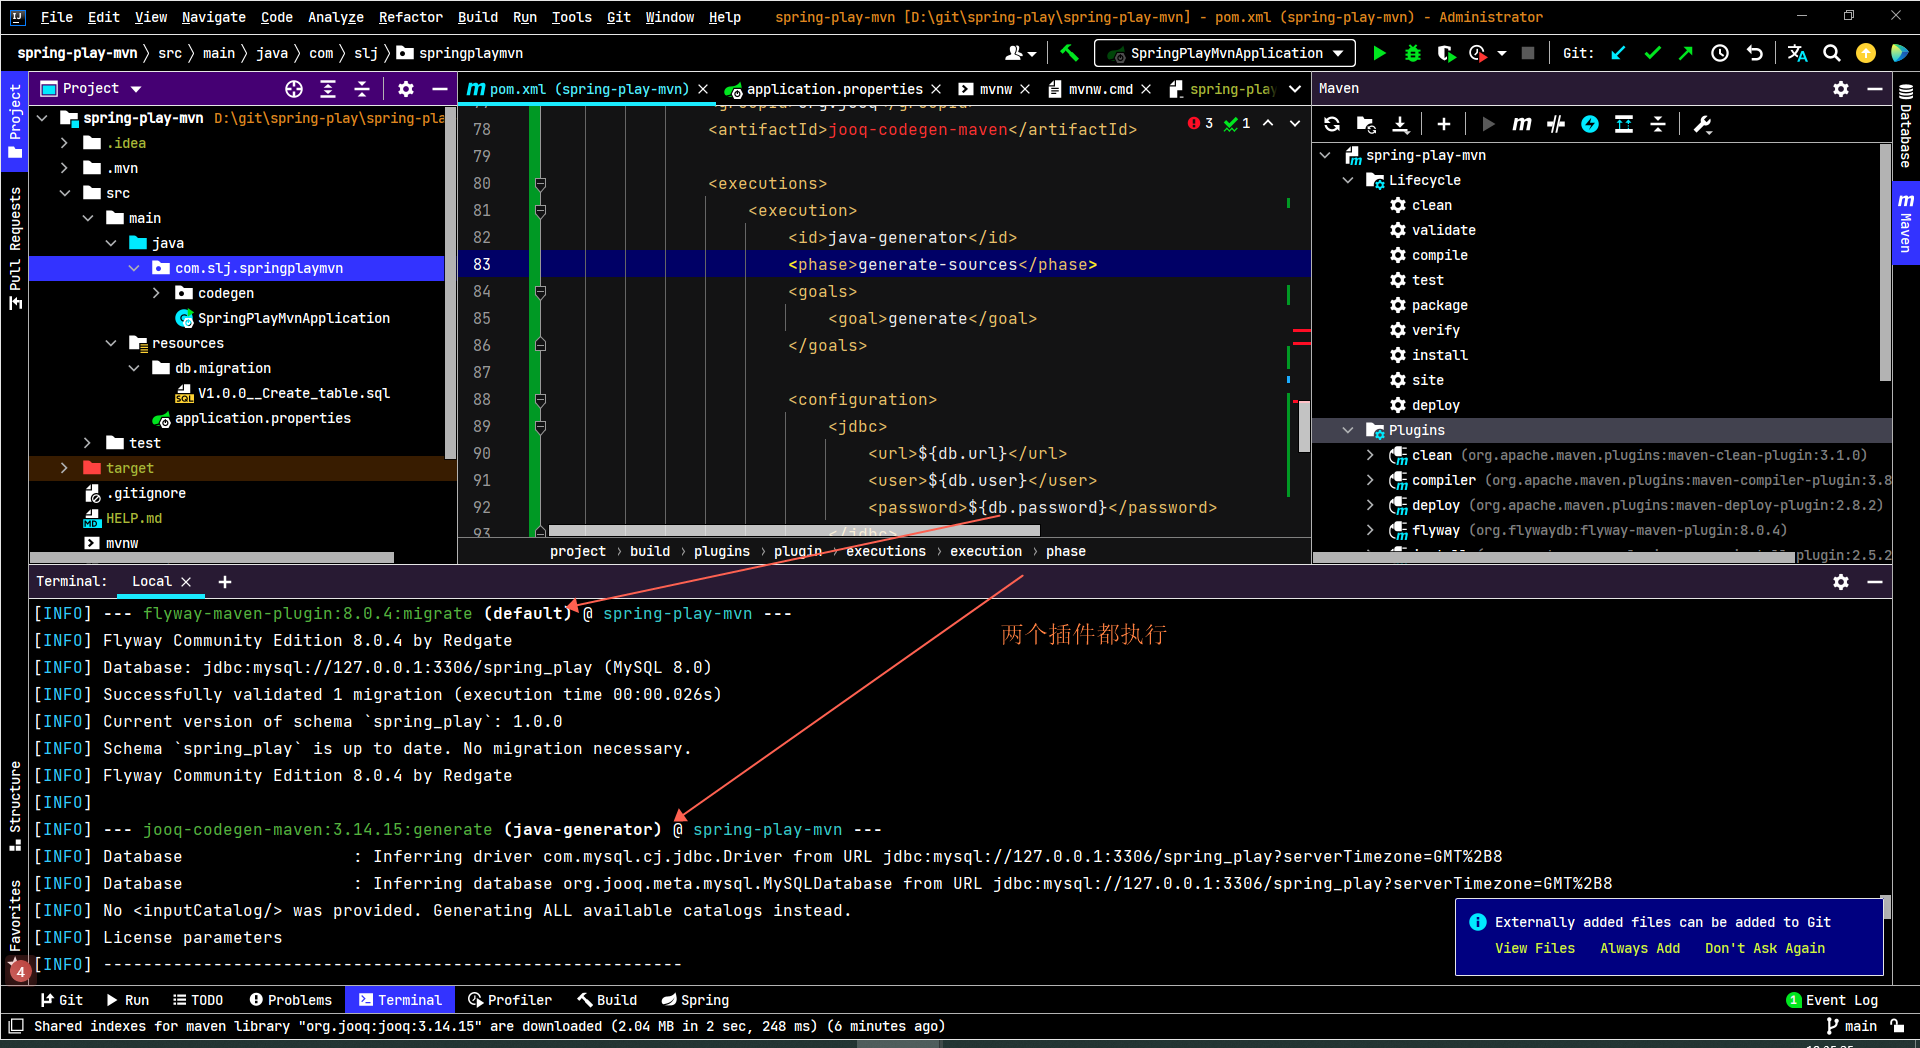Rollback changes with the undo arrow
1920x1048 pixels.
pyautogui.click(x=1754, y=53)
